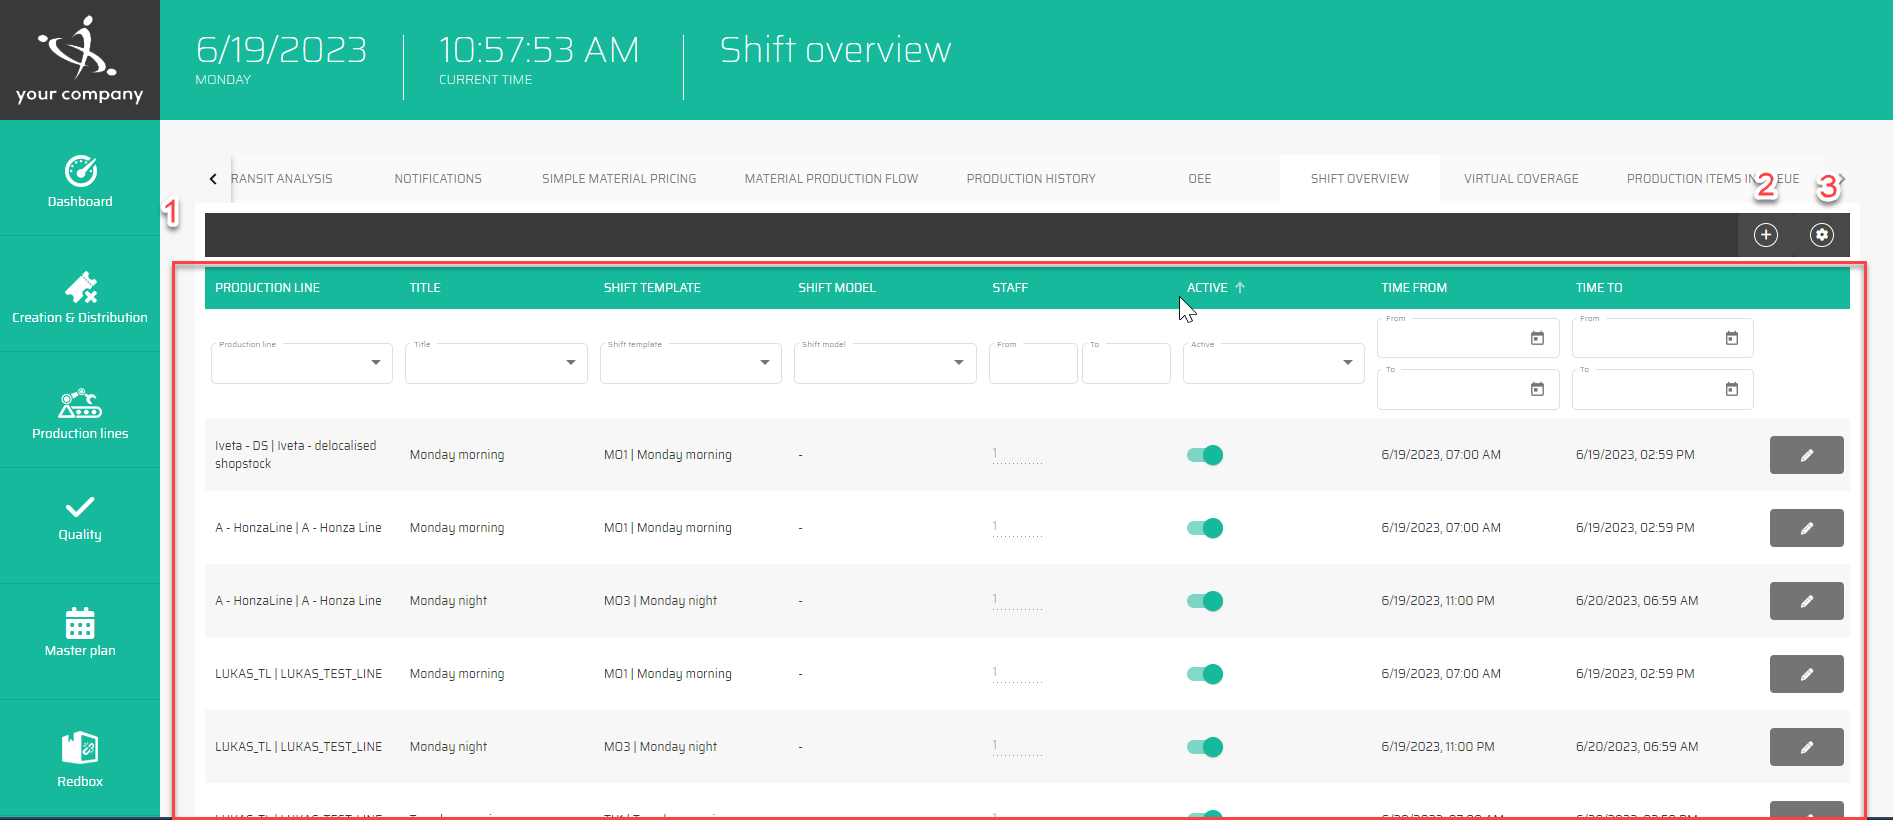Switch to the OEE tab
Image resolution: width=1893 pixels, height=820 pixels.
click(1199, 179)
